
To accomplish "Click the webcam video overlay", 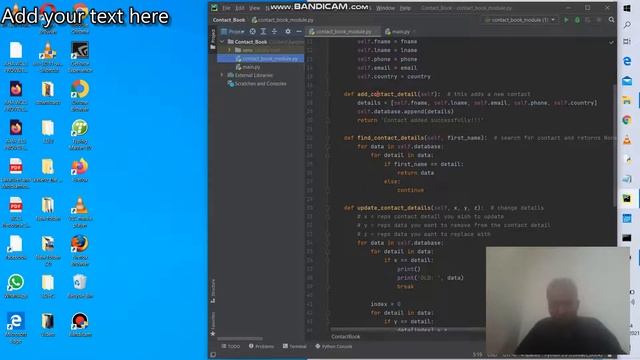I will 558,300.
